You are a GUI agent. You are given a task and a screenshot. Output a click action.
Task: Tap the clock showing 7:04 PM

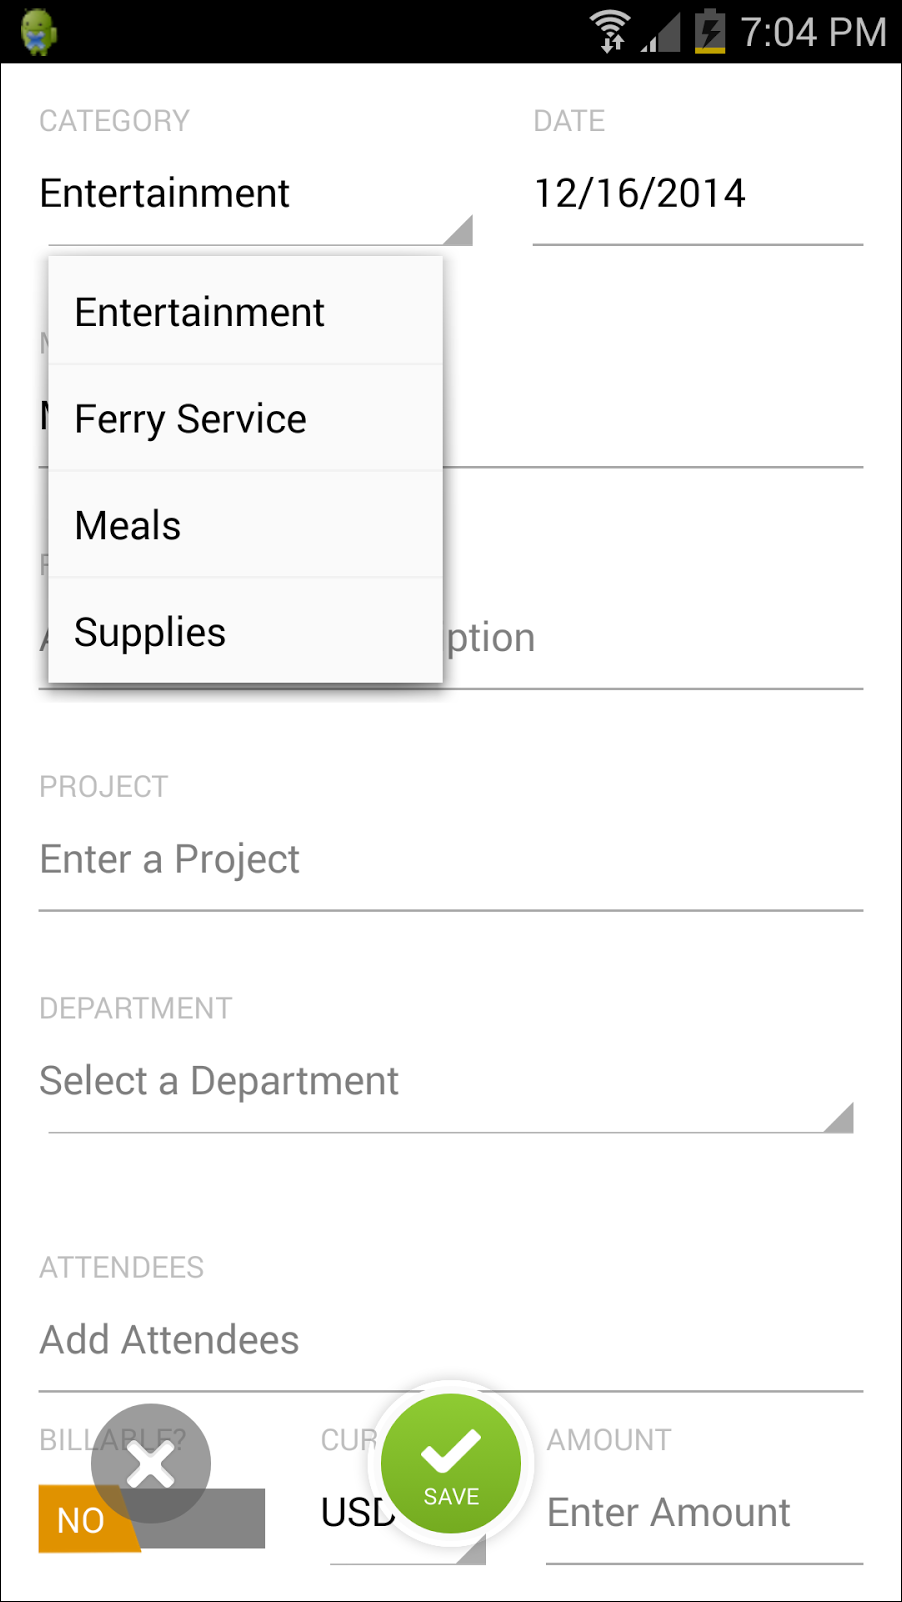pos(813,32)
